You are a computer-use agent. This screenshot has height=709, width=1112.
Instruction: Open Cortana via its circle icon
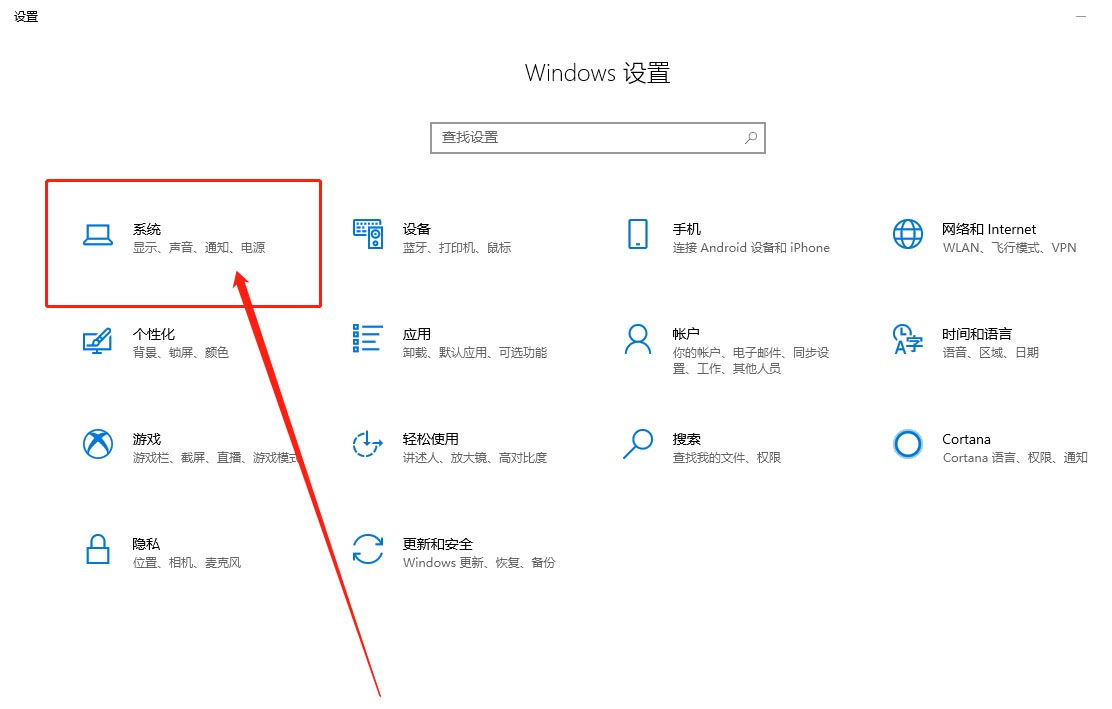click(x=907, y=445)
